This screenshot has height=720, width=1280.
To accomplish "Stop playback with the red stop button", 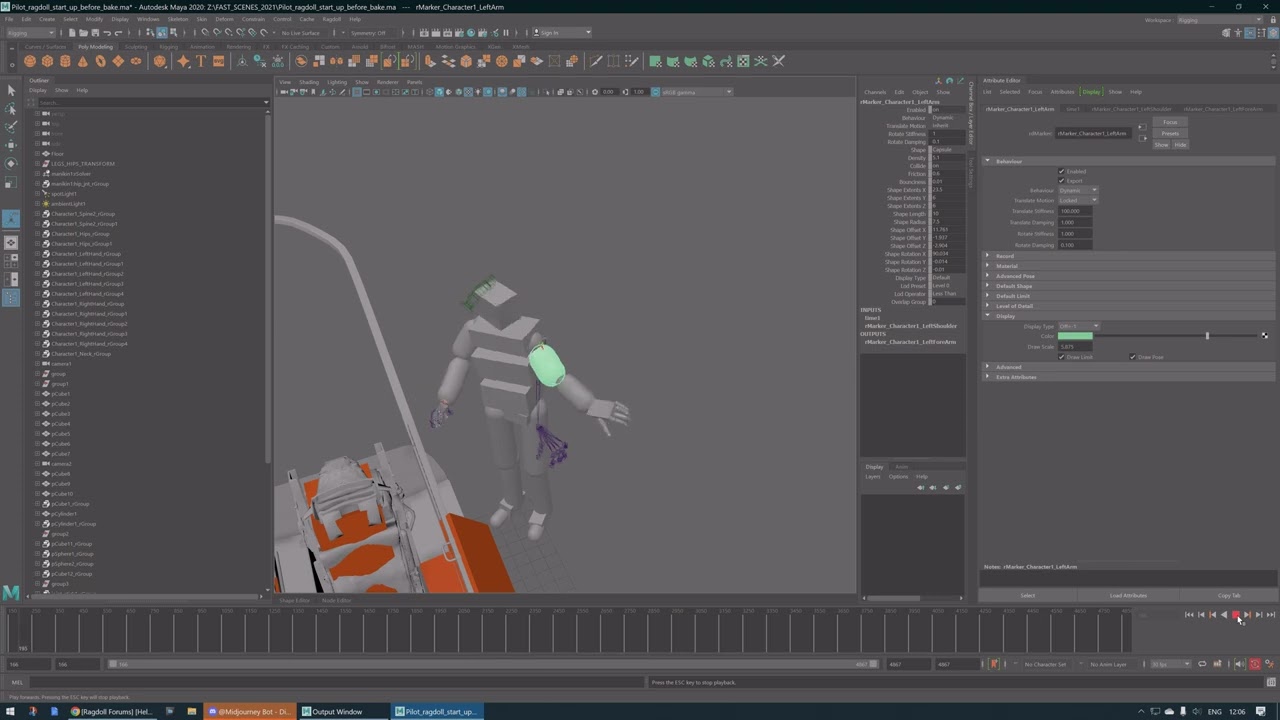I will coord(1236,615).
